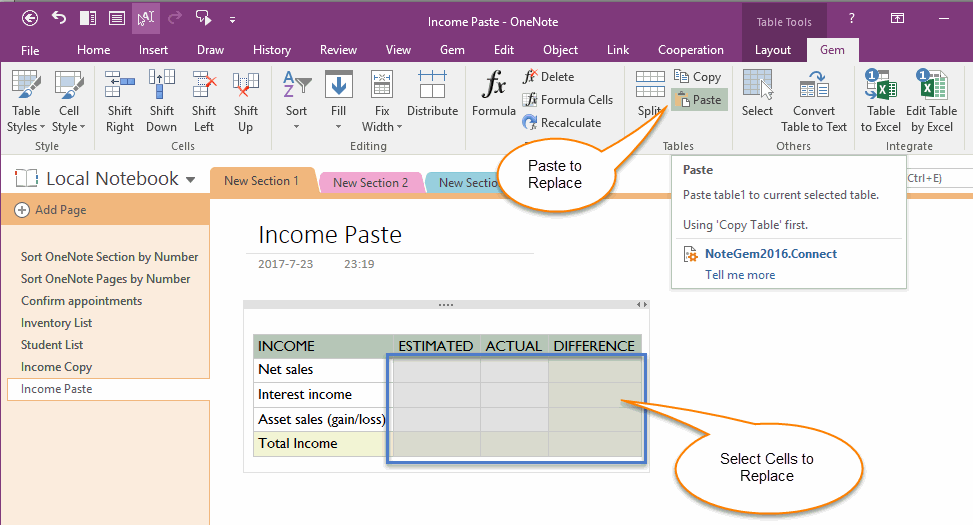Click the Select table tool
The height and width of the screenshot is (525, 973).
pyautogui.click(x=758, y=94)
